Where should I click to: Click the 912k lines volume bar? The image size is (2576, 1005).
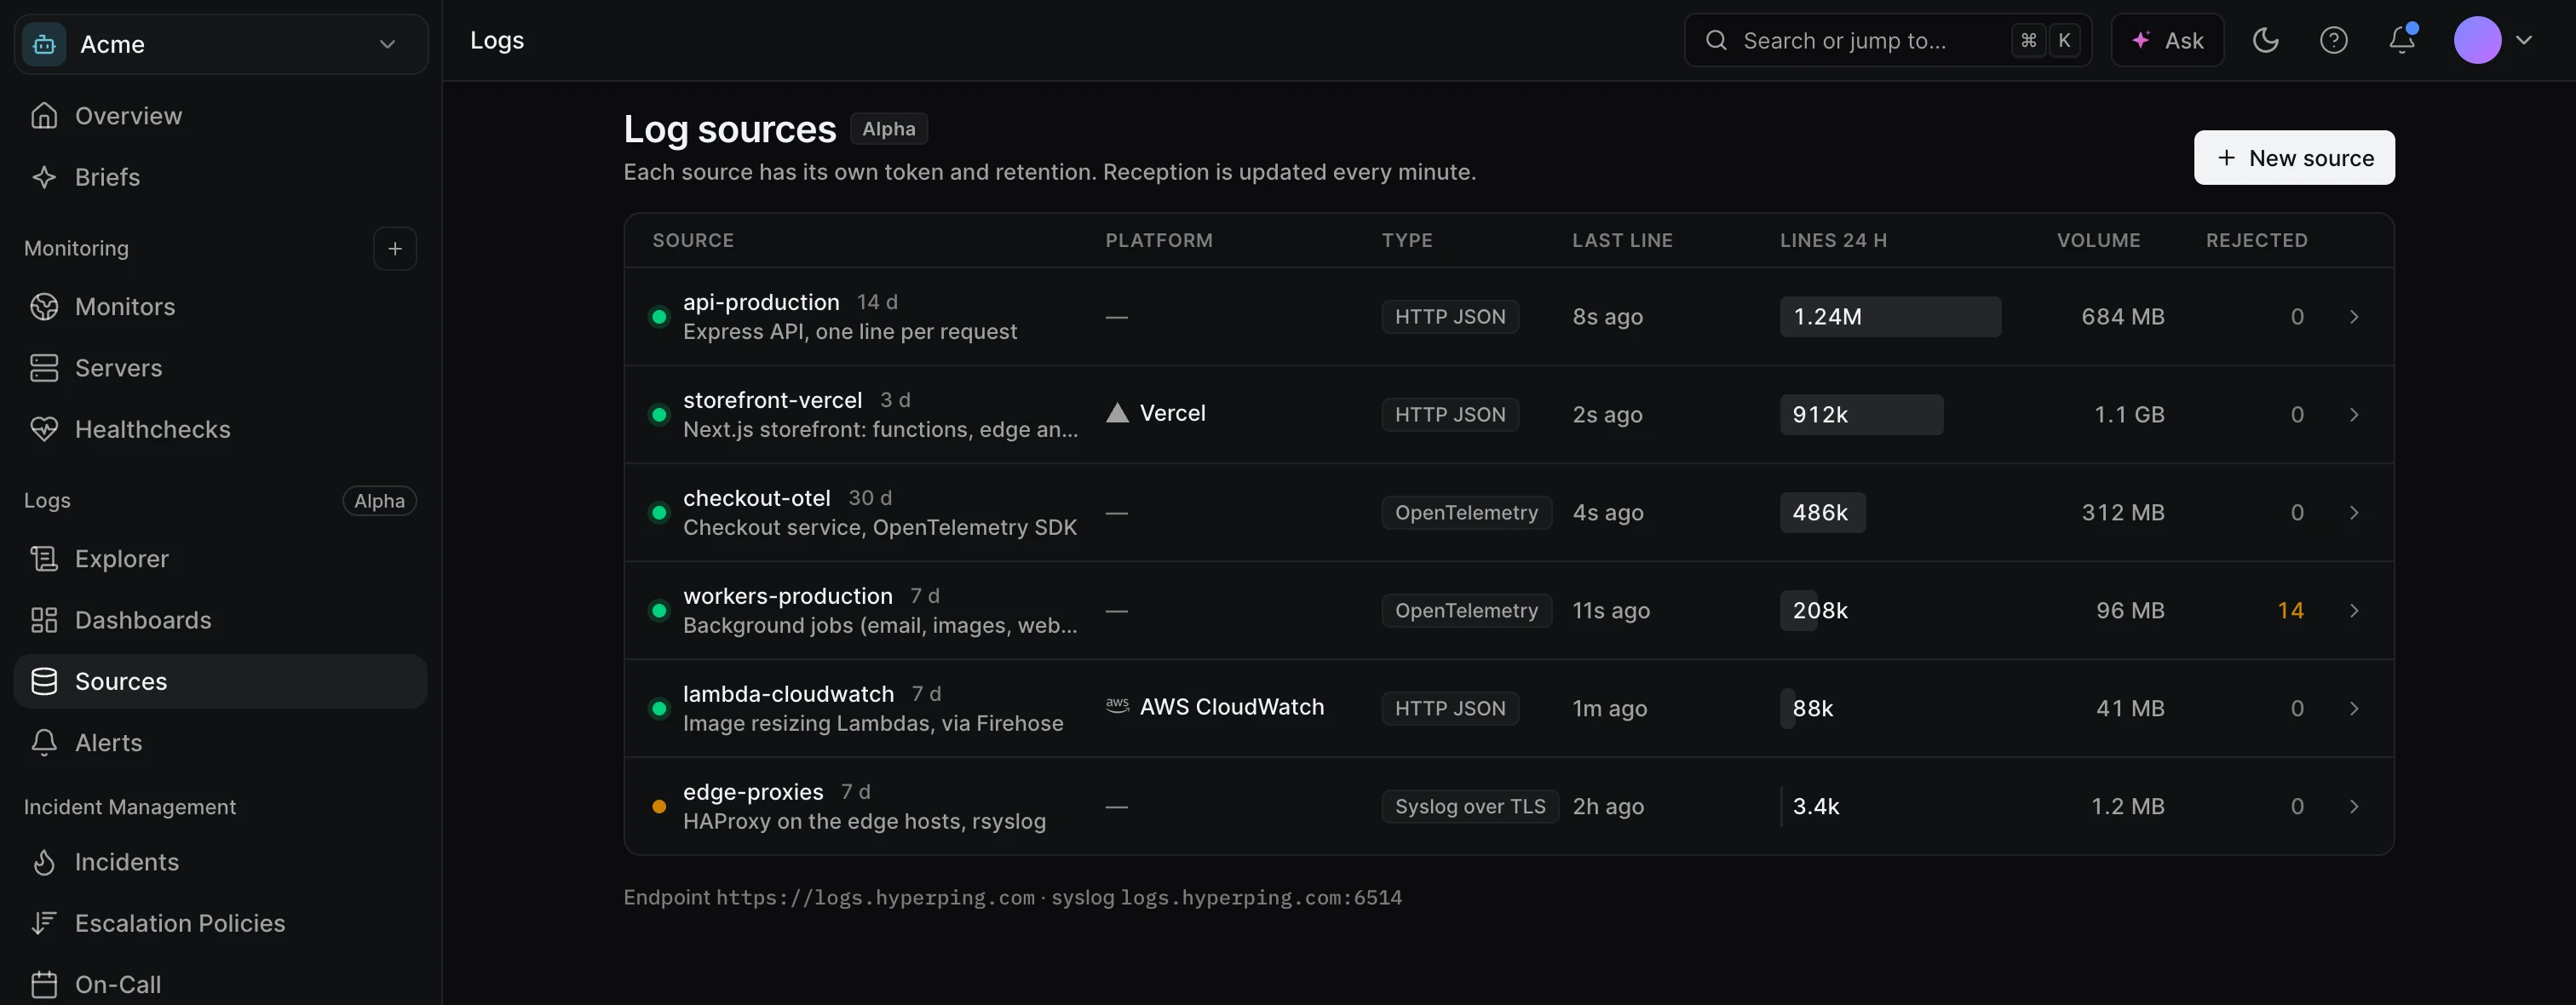pos(1861,415)
